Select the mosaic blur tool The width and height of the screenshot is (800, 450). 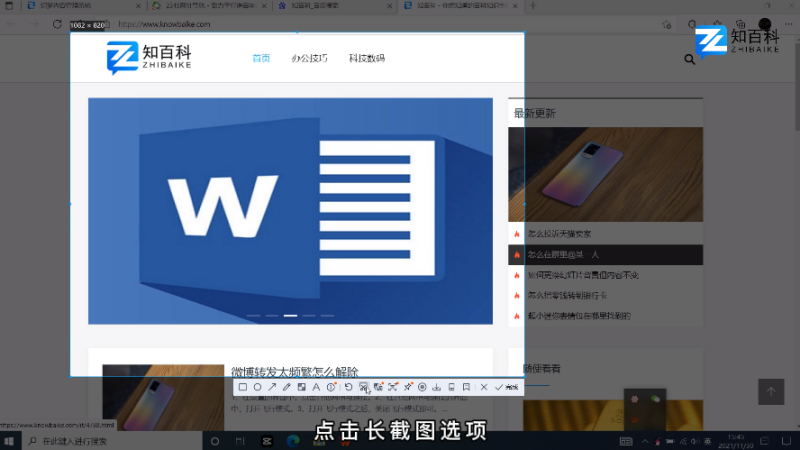coord(302,387)
